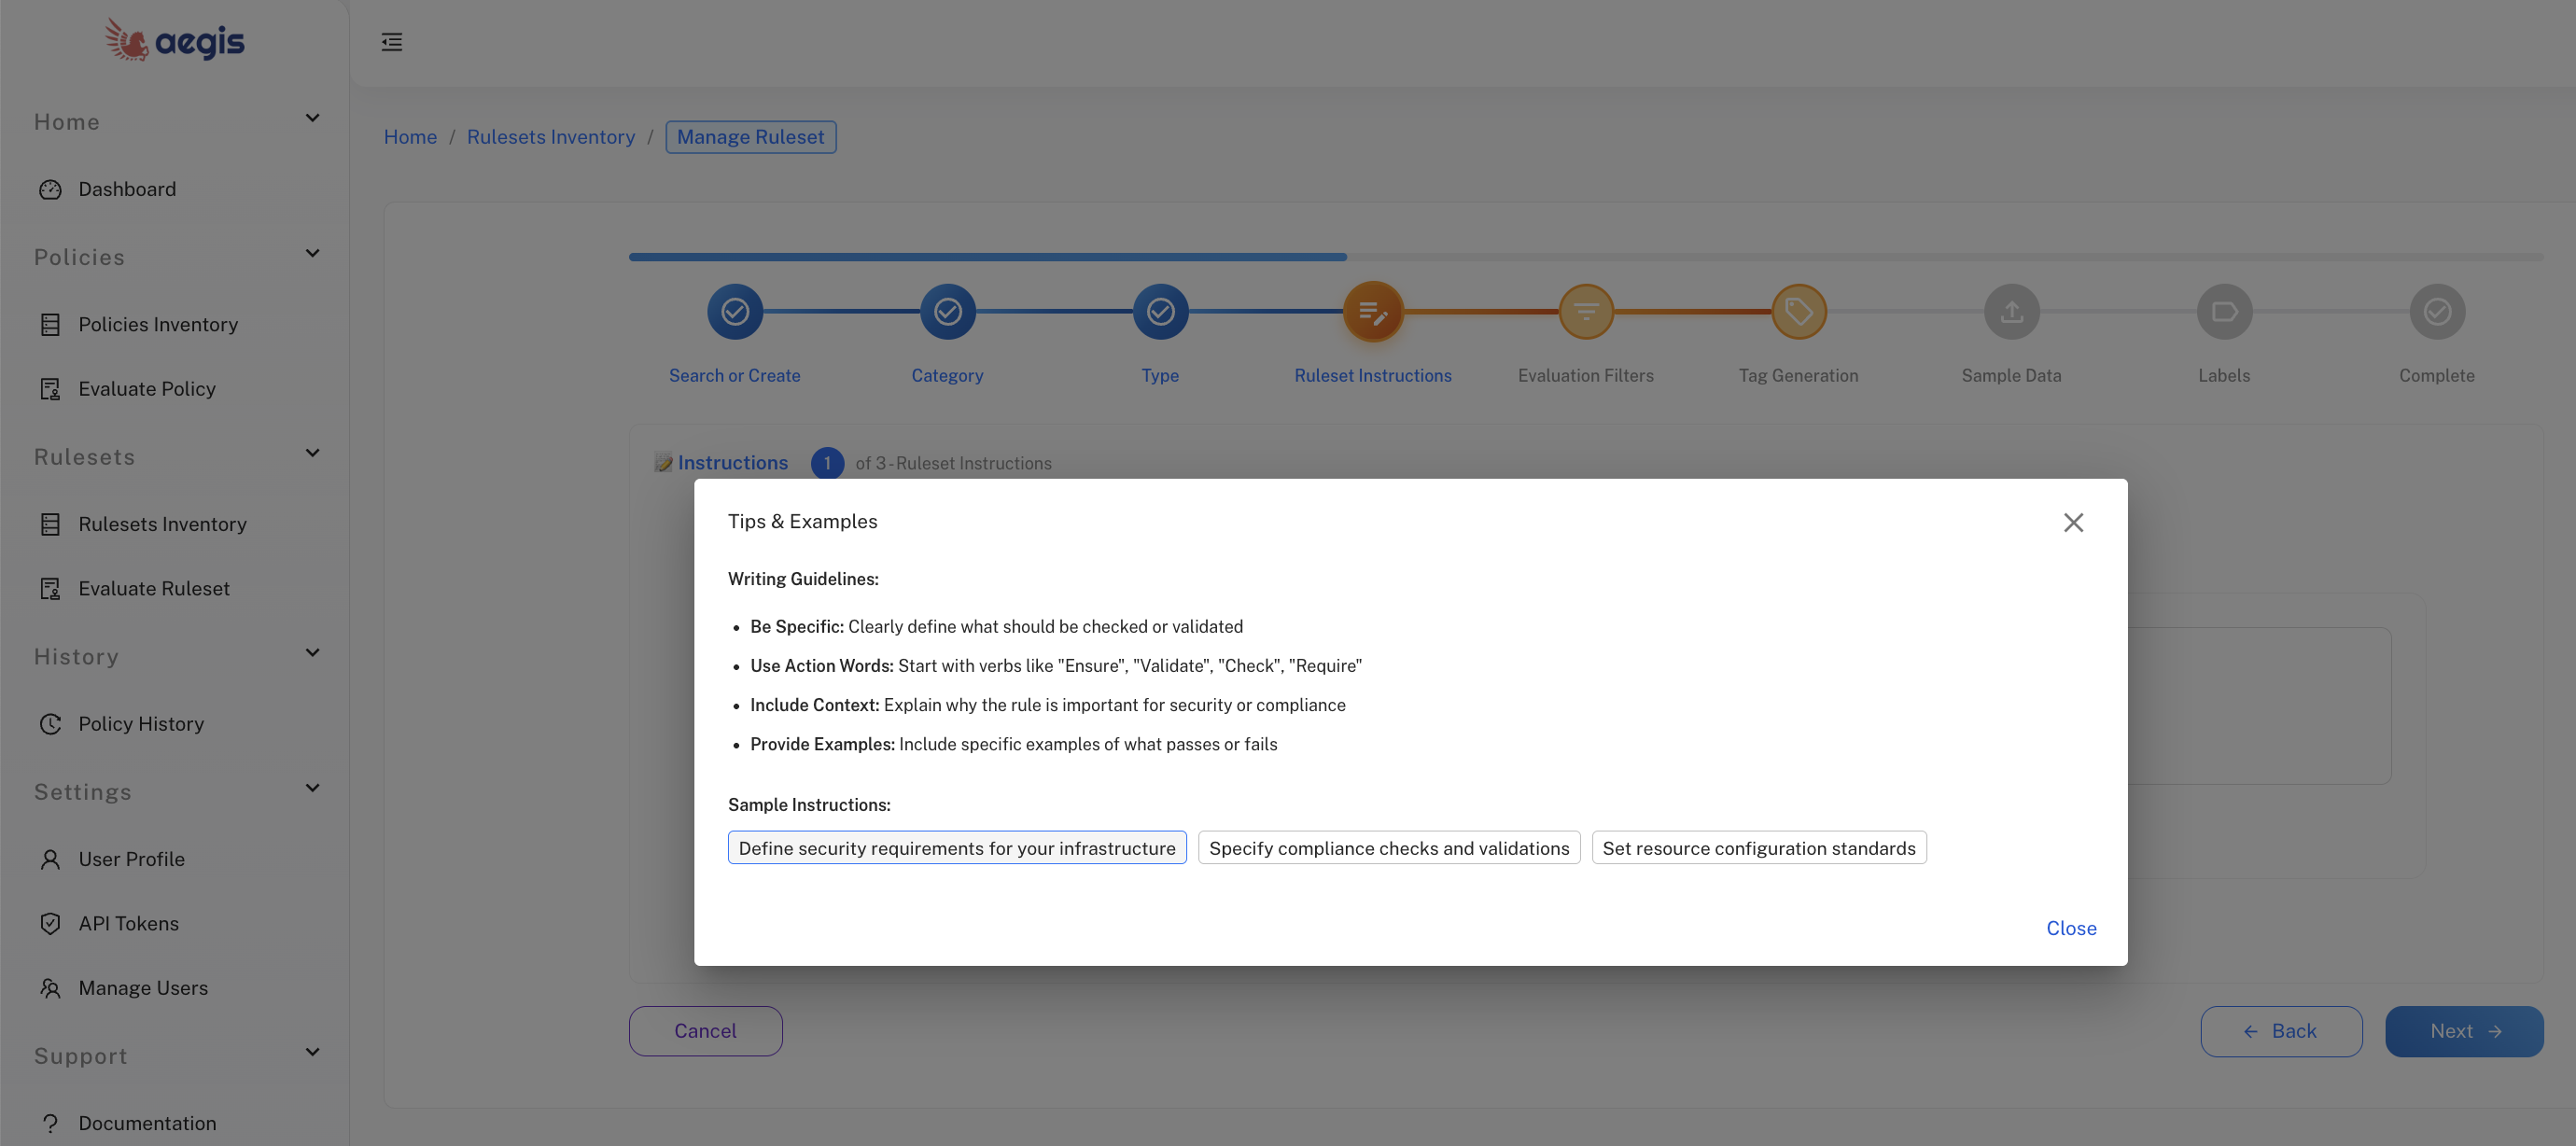Click the Dashboard gauge icon
The width and height of the screenshot is (2576, 1146).
tap(50, 189)
